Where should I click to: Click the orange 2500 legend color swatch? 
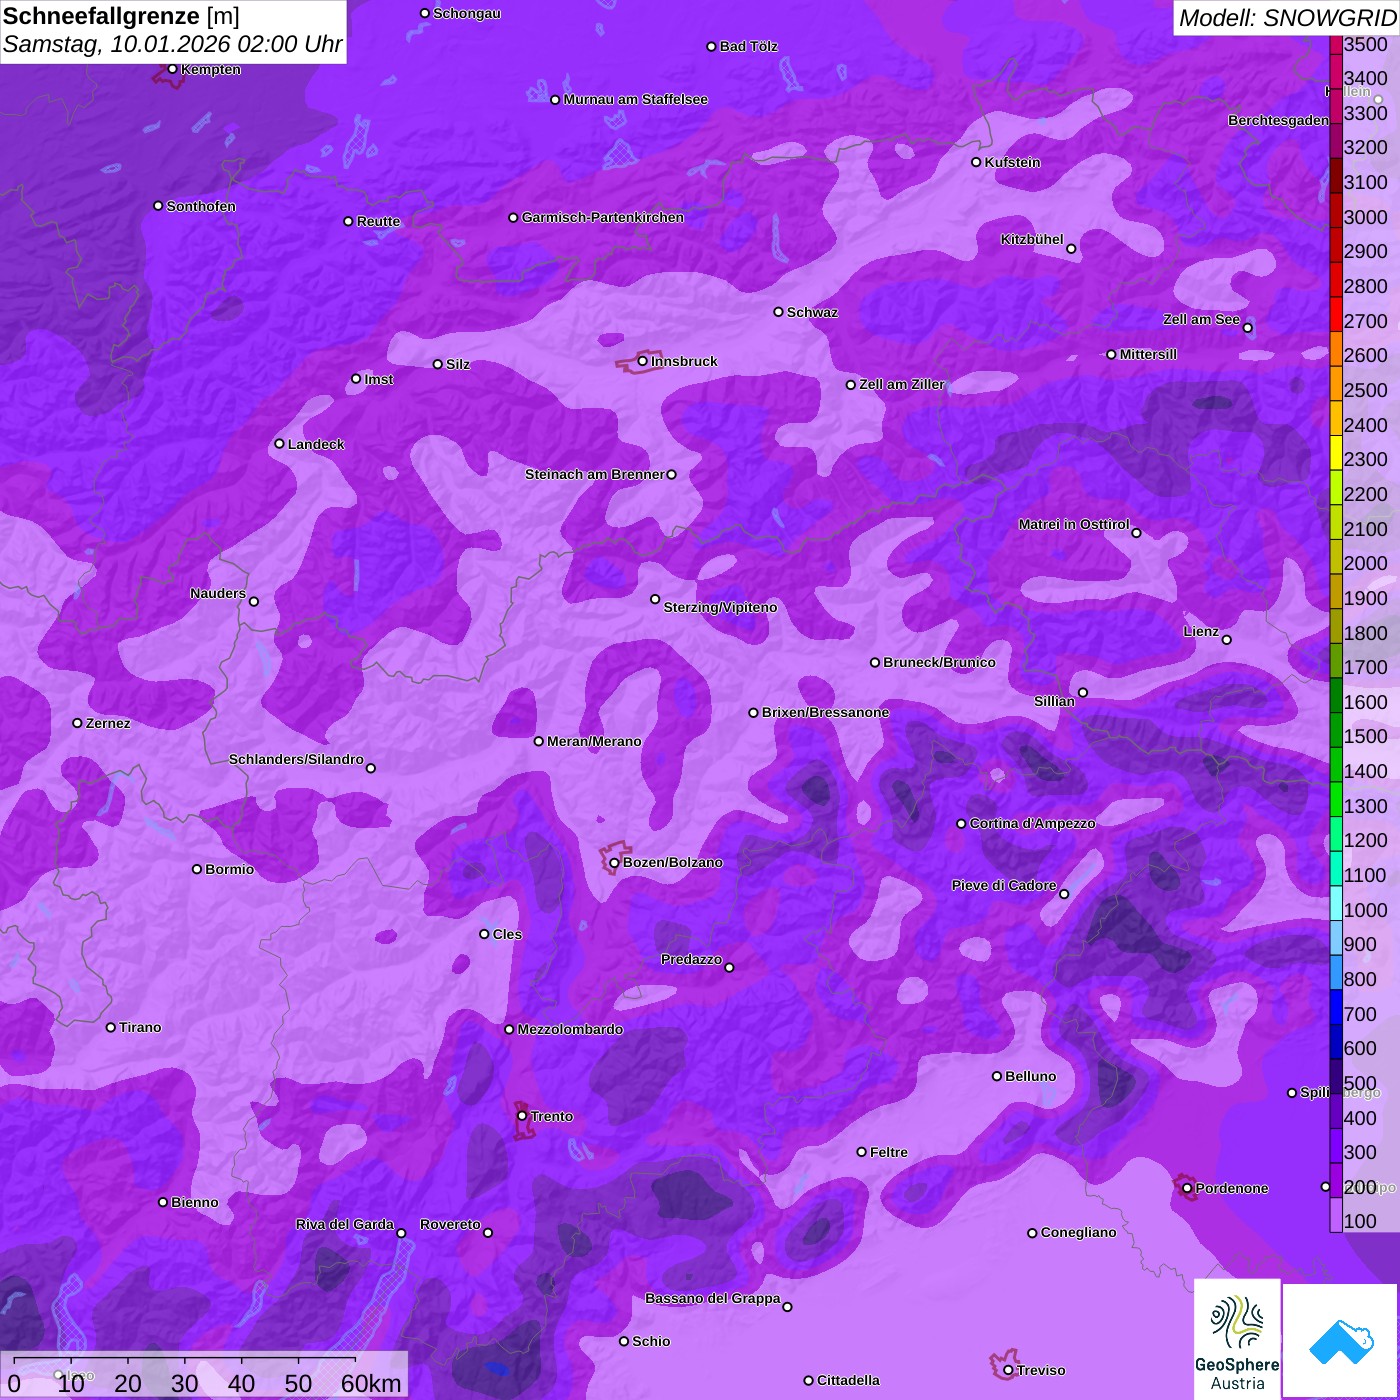1336,384
